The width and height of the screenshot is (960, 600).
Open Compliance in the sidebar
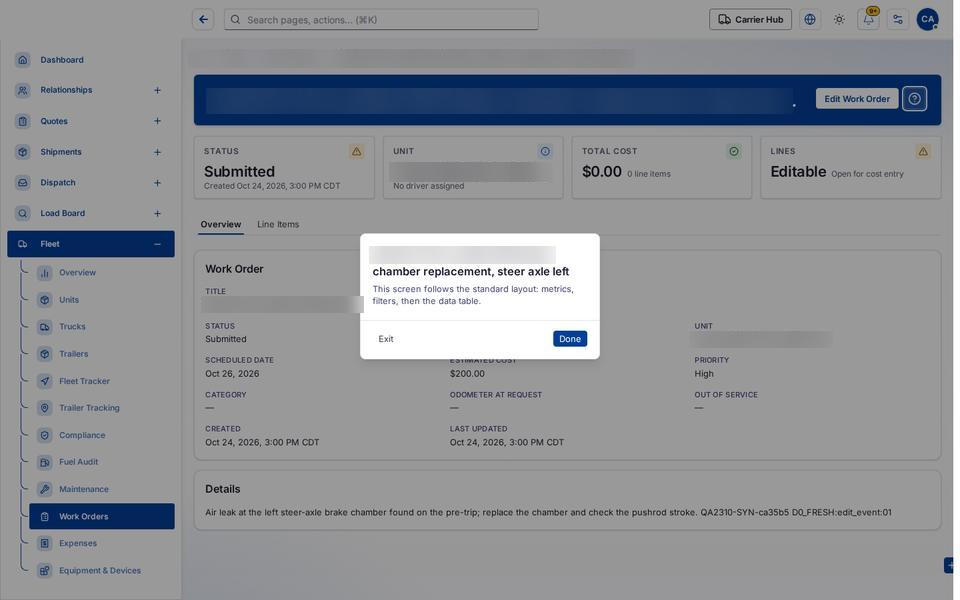[102, 435]
